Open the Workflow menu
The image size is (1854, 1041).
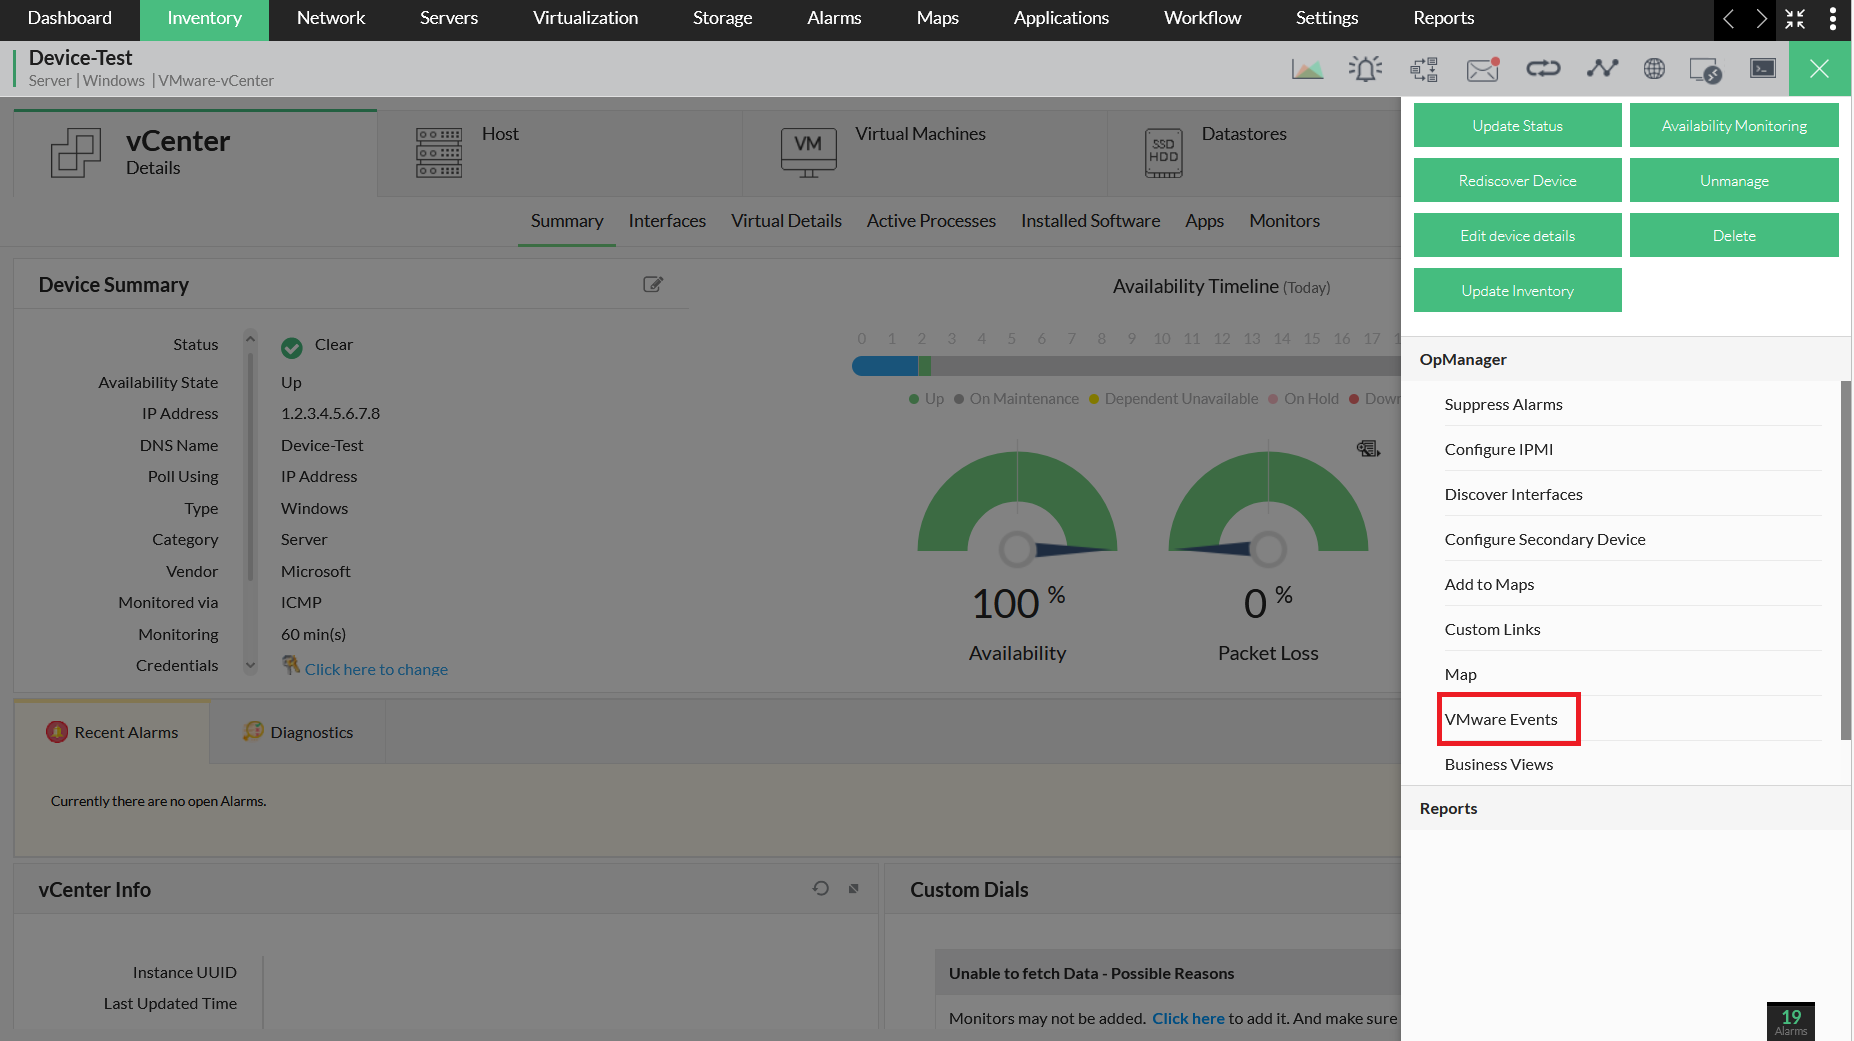[x=1203, y=19]
